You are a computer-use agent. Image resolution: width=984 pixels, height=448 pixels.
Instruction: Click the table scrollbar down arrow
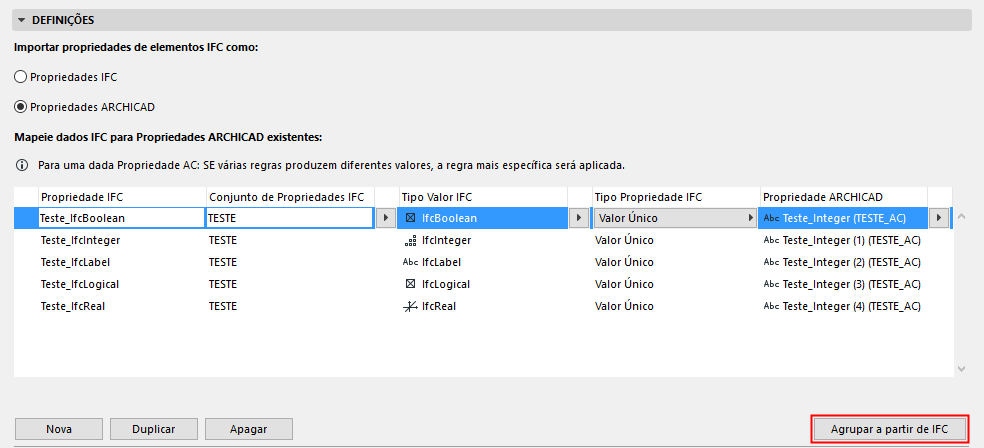[x=962, y=369]
